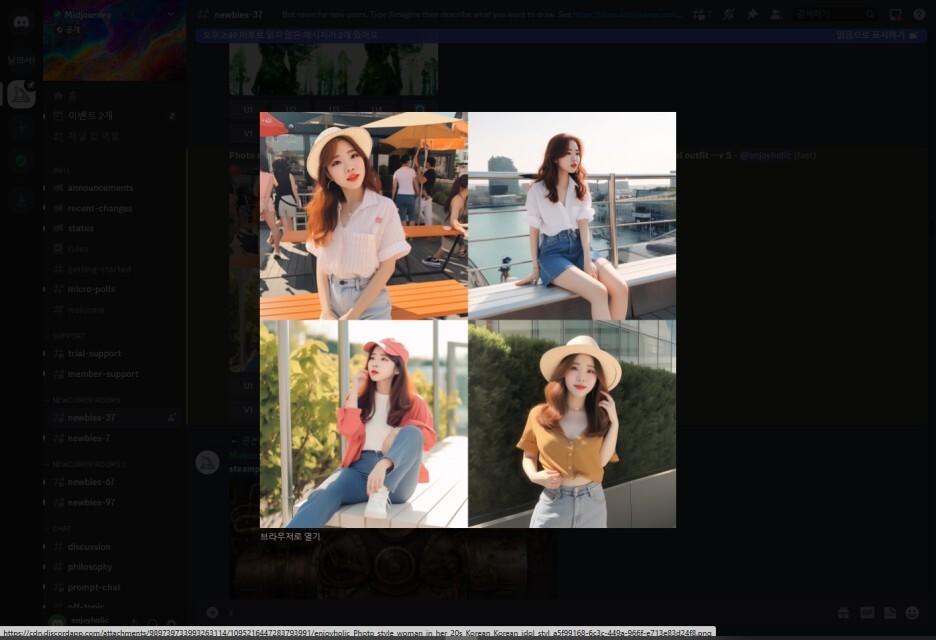The width and height of the screenshot is (936, 640).
Task: Click the Midjourney Bot avatar in chat
Action: coord(208,463)
